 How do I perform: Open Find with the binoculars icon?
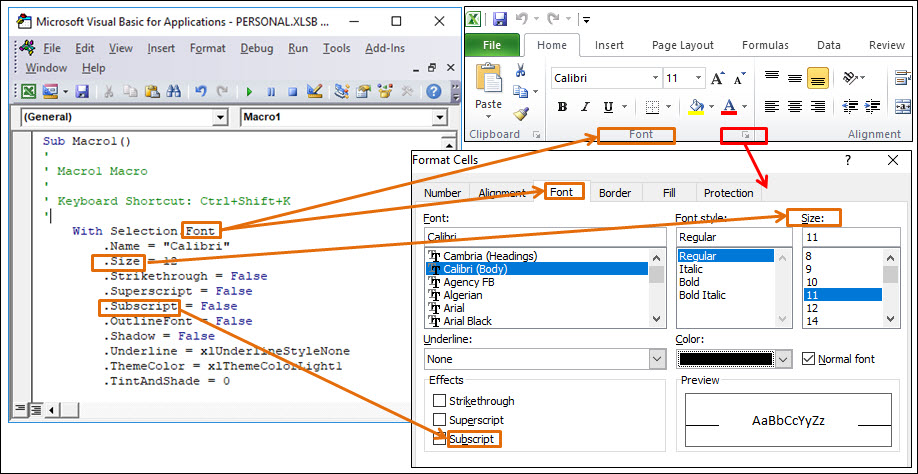point(173,92)
